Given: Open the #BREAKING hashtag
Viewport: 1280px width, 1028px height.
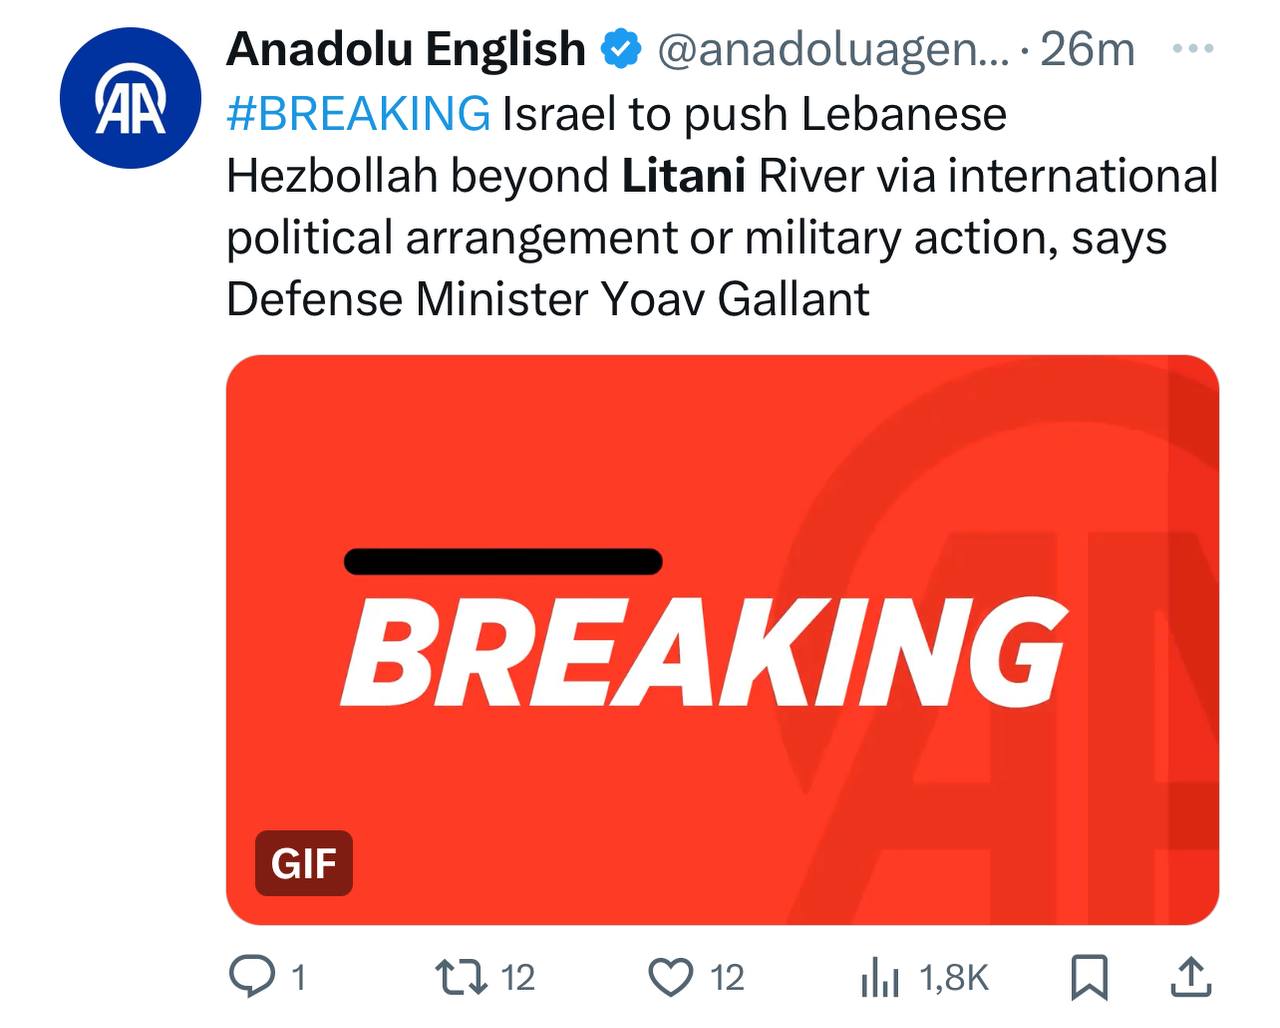Looking at the screenshot, I should [358, 113].
